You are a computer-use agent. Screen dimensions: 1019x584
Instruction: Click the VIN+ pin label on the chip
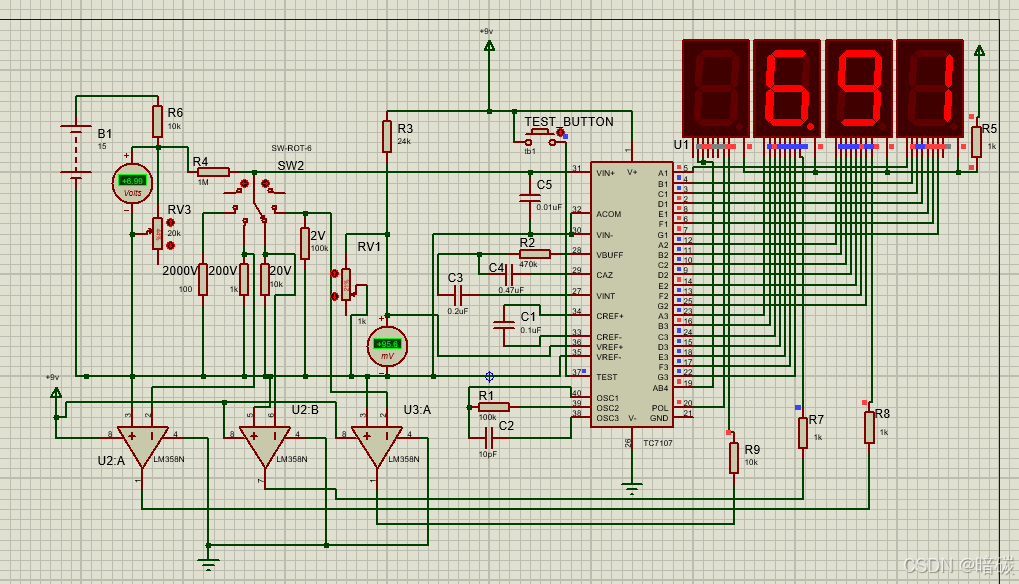[605, 173]
